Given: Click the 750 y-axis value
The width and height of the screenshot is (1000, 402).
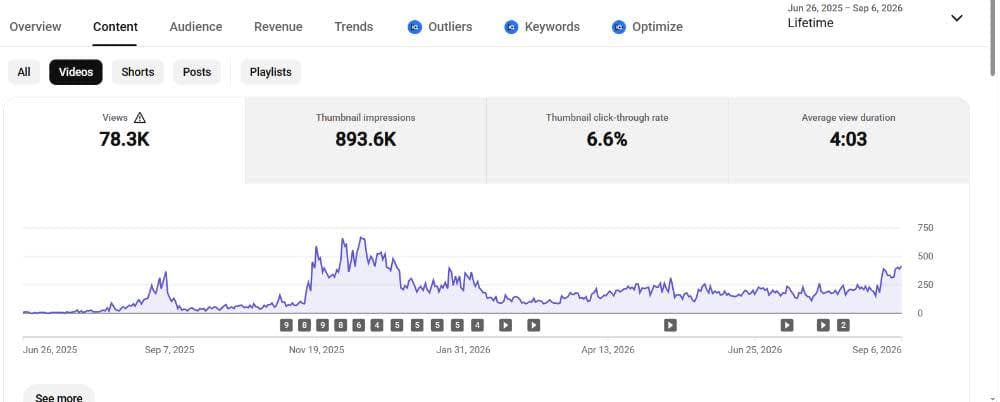Looking at the screenshot, I should pos(925,228).
